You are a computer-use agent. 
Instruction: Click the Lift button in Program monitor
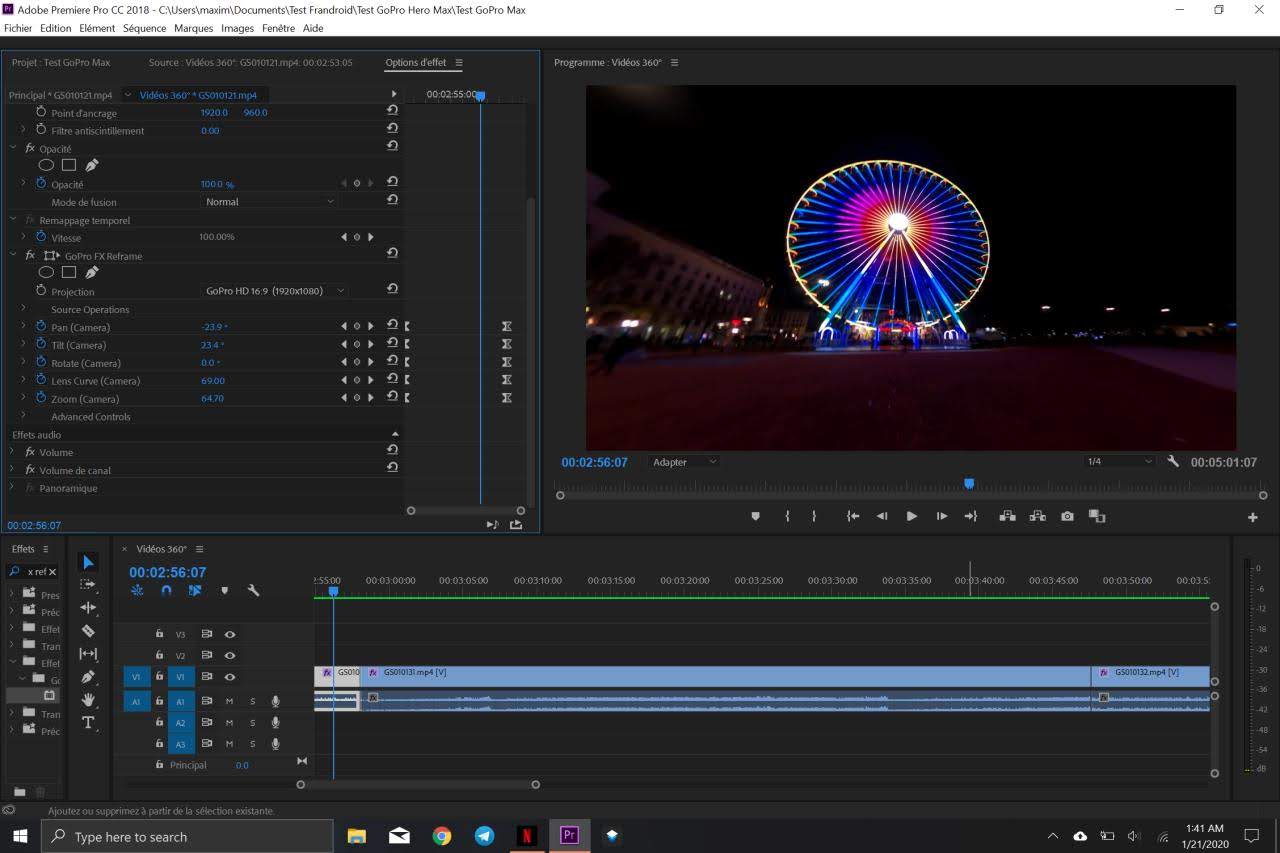[x=1007, y=516]
